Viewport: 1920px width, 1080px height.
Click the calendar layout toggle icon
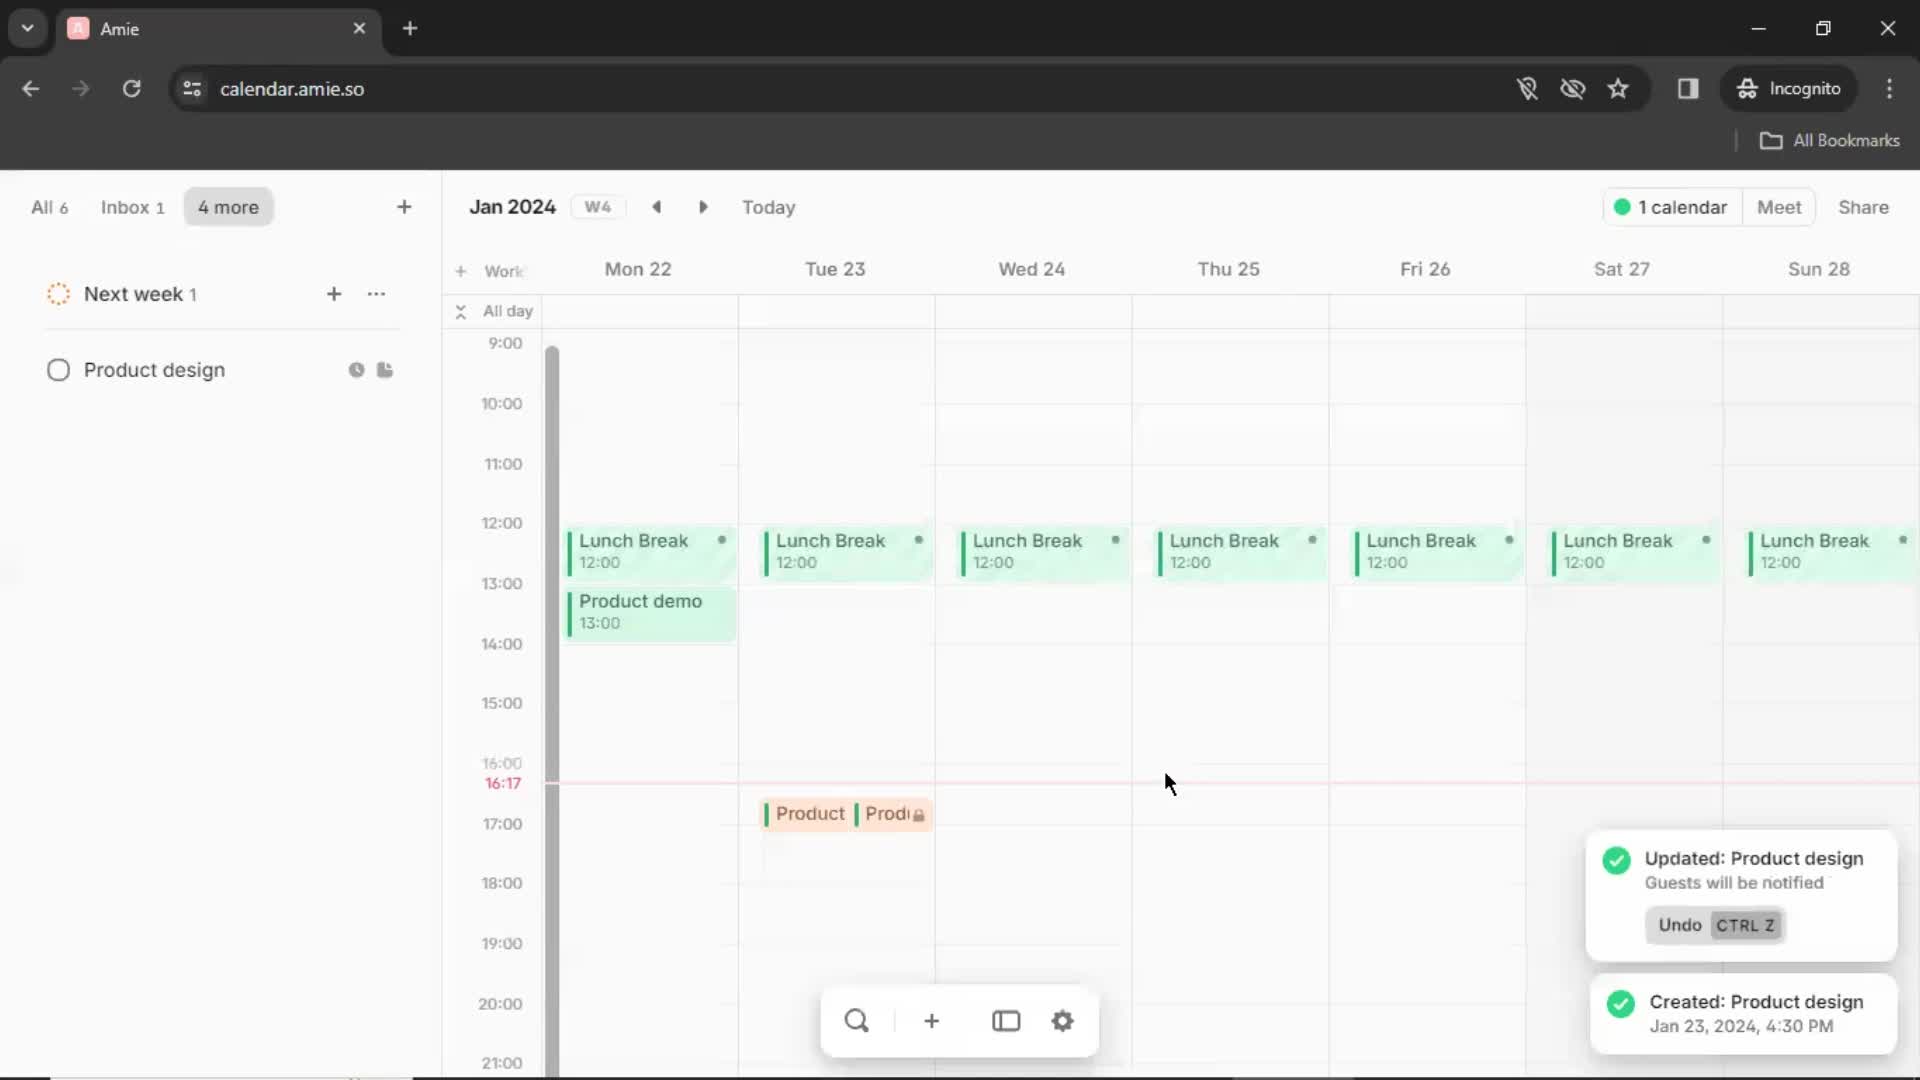pos(1006,1021)
